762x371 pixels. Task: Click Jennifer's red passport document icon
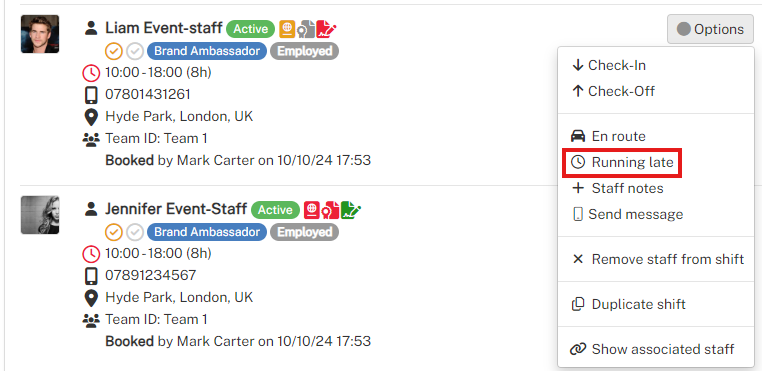click(x=312, y=210)
